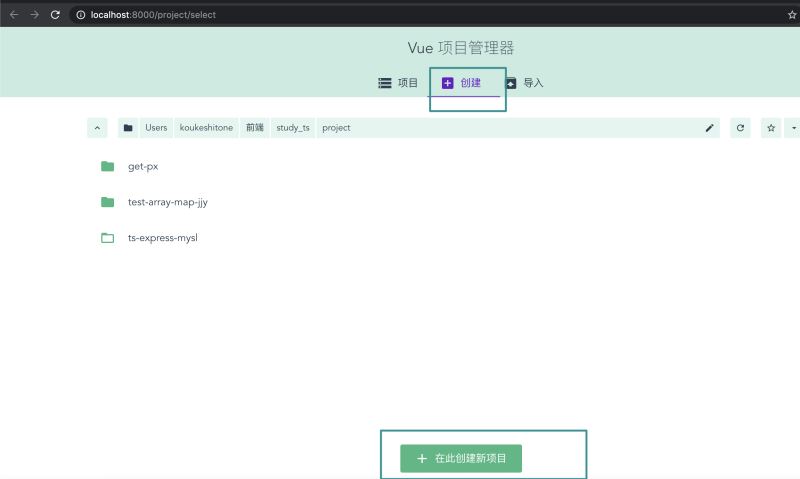Screen dimensions: 800x479
Task: Click the root folder icon in path
Action: [128, 128]
